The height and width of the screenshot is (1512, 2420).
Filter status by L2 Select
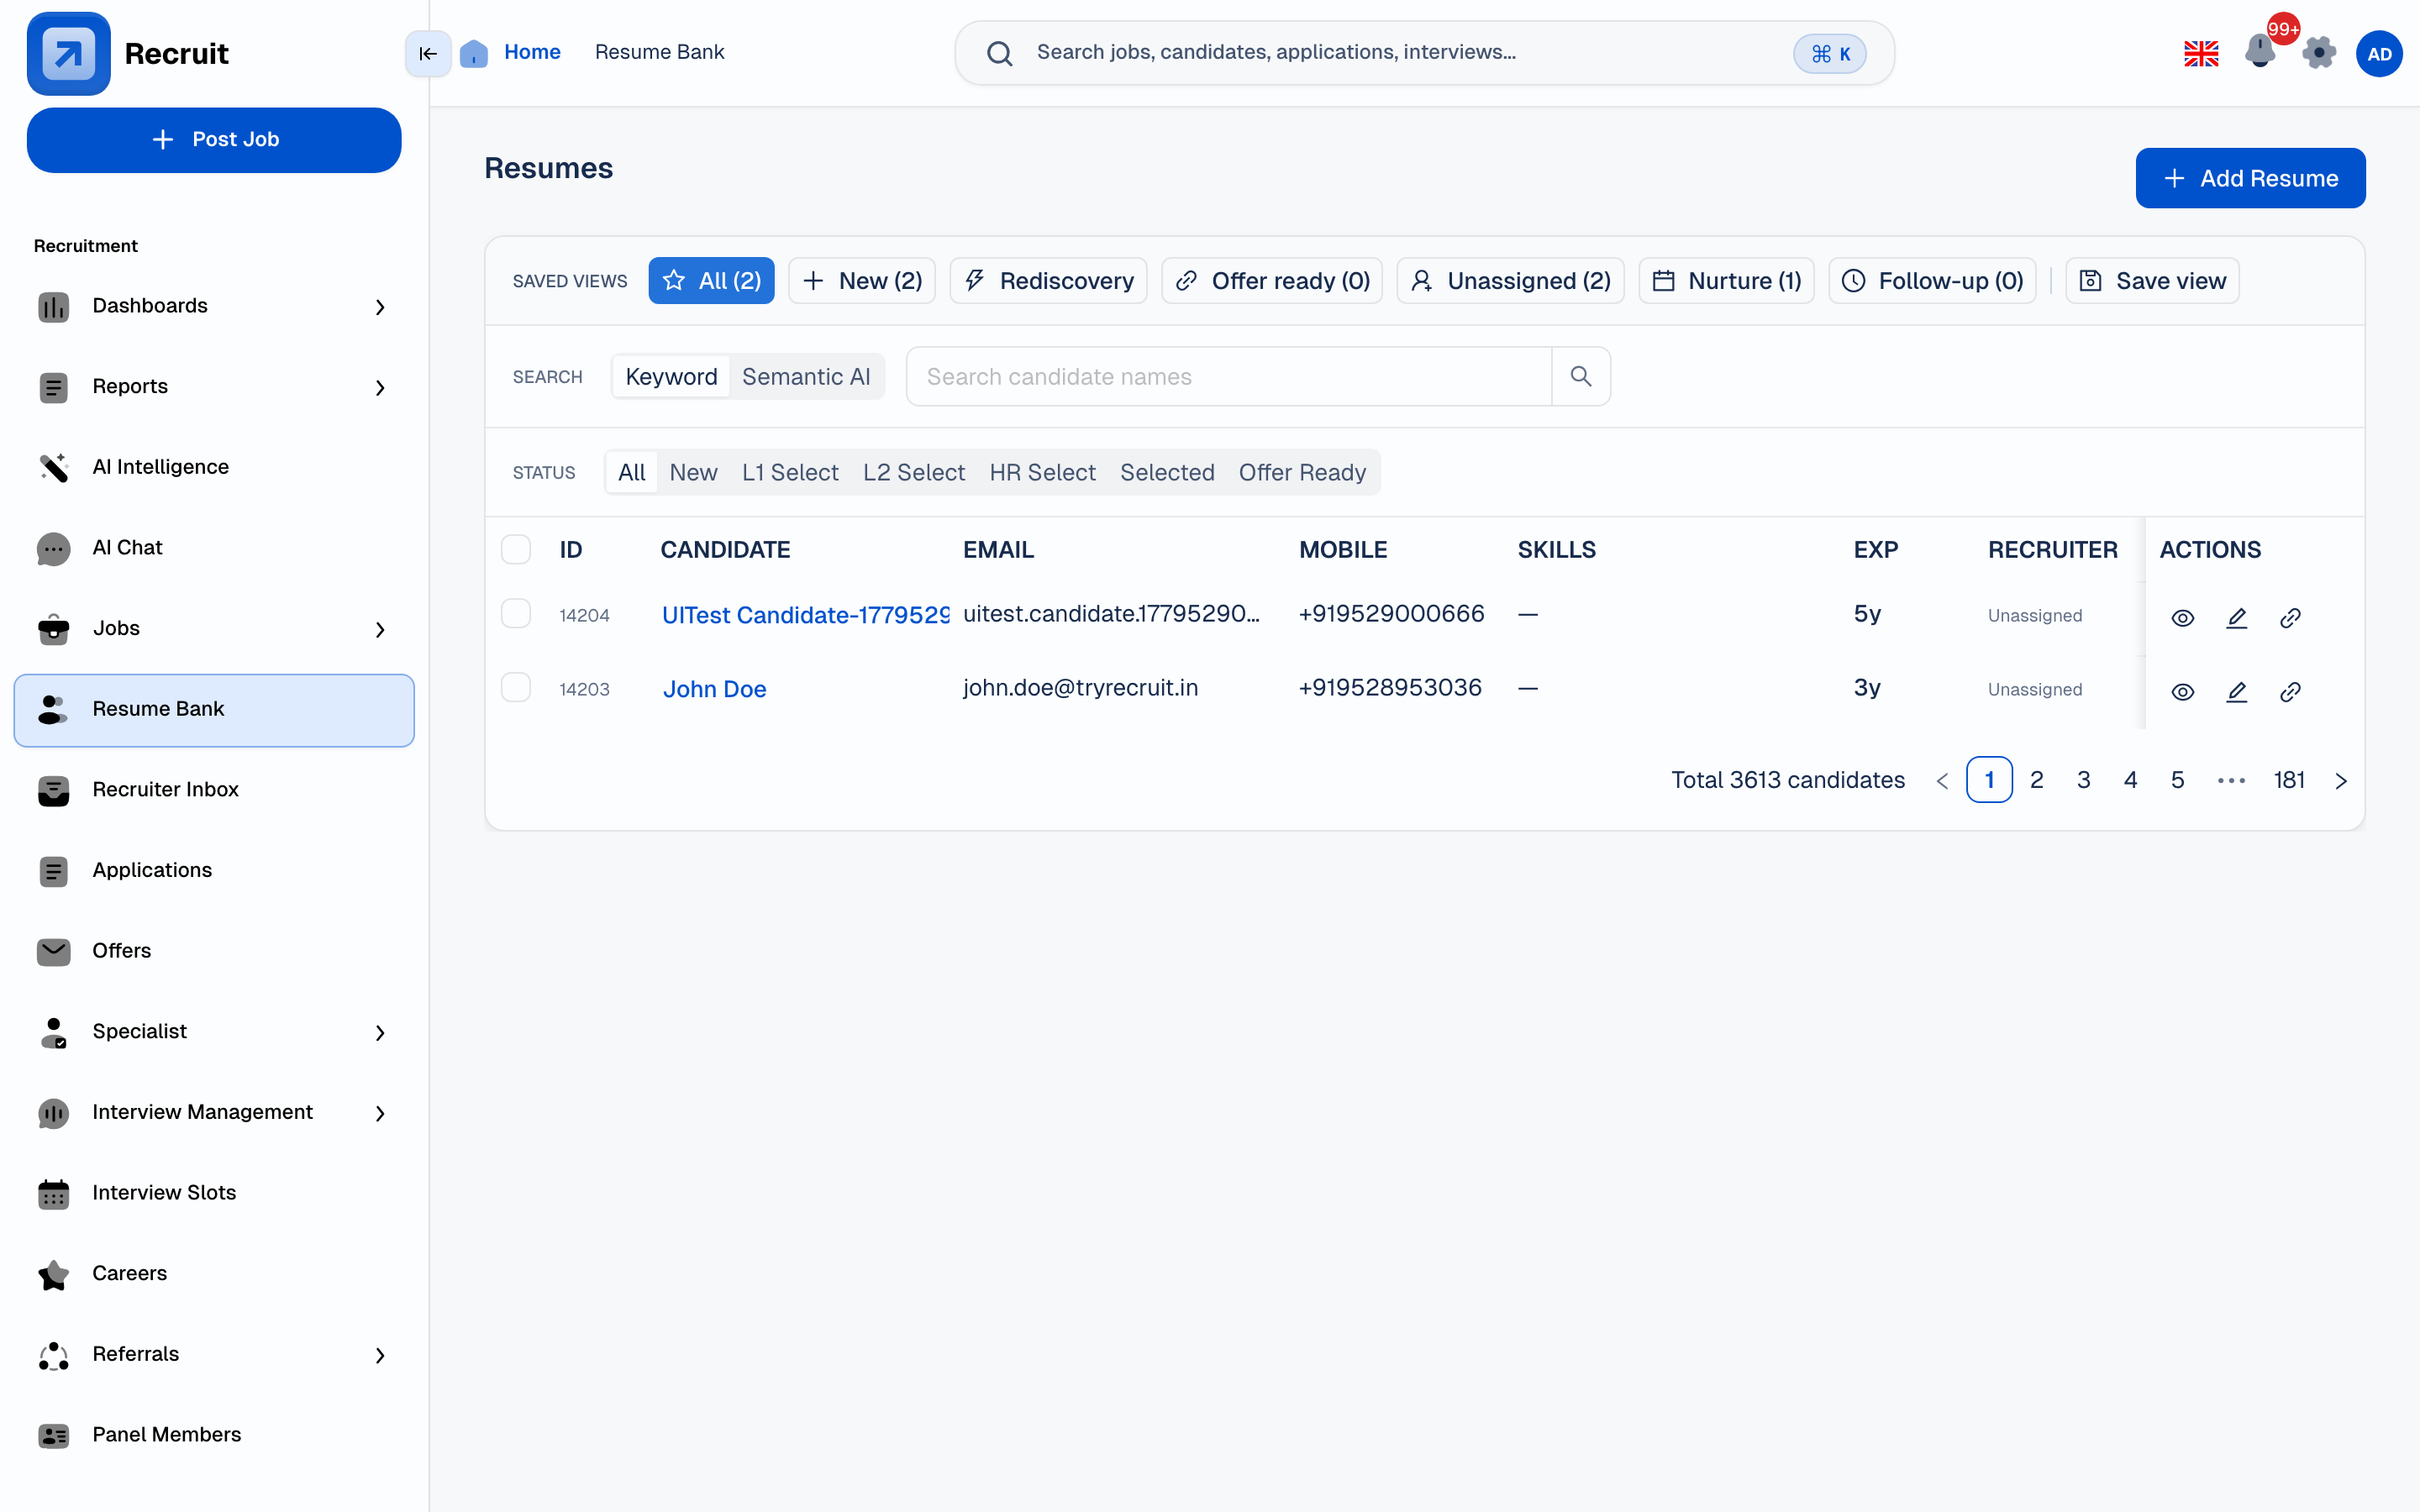pyautogui.click(x=913, y=472)
